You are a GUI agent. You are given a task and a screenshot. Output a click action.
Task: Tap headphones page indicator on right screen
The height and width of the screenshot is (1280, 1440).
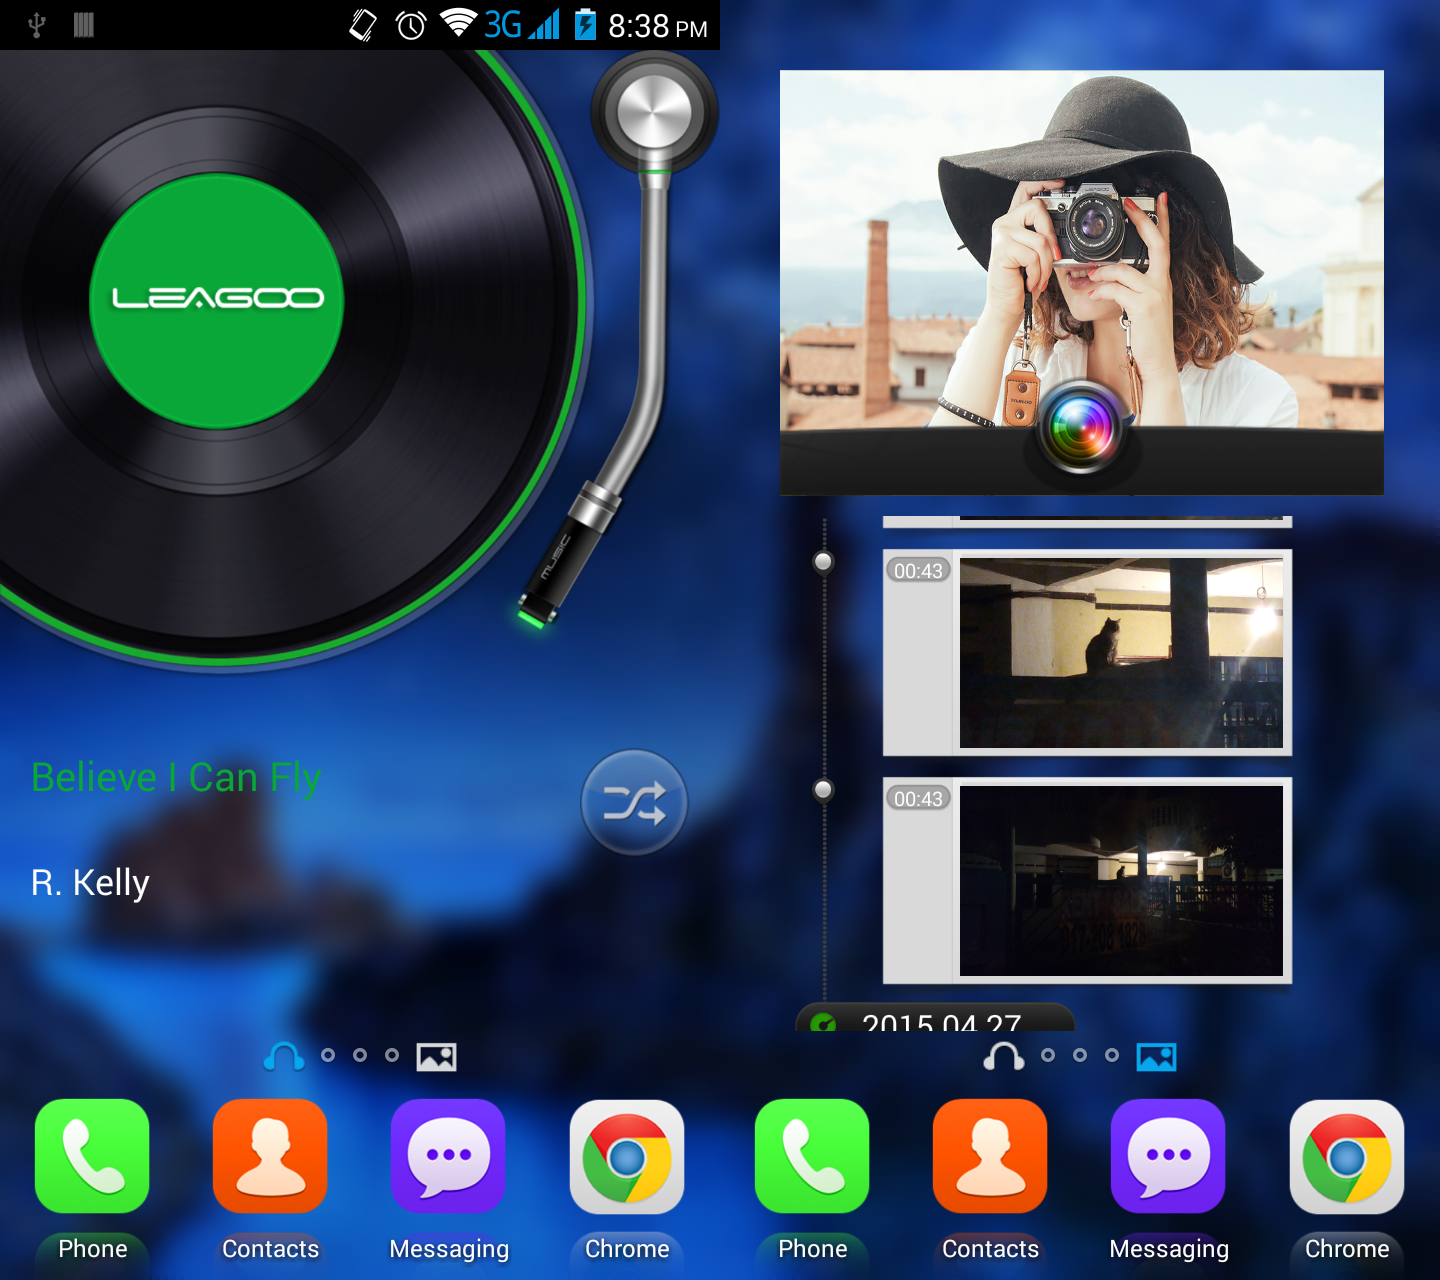1004,1056
